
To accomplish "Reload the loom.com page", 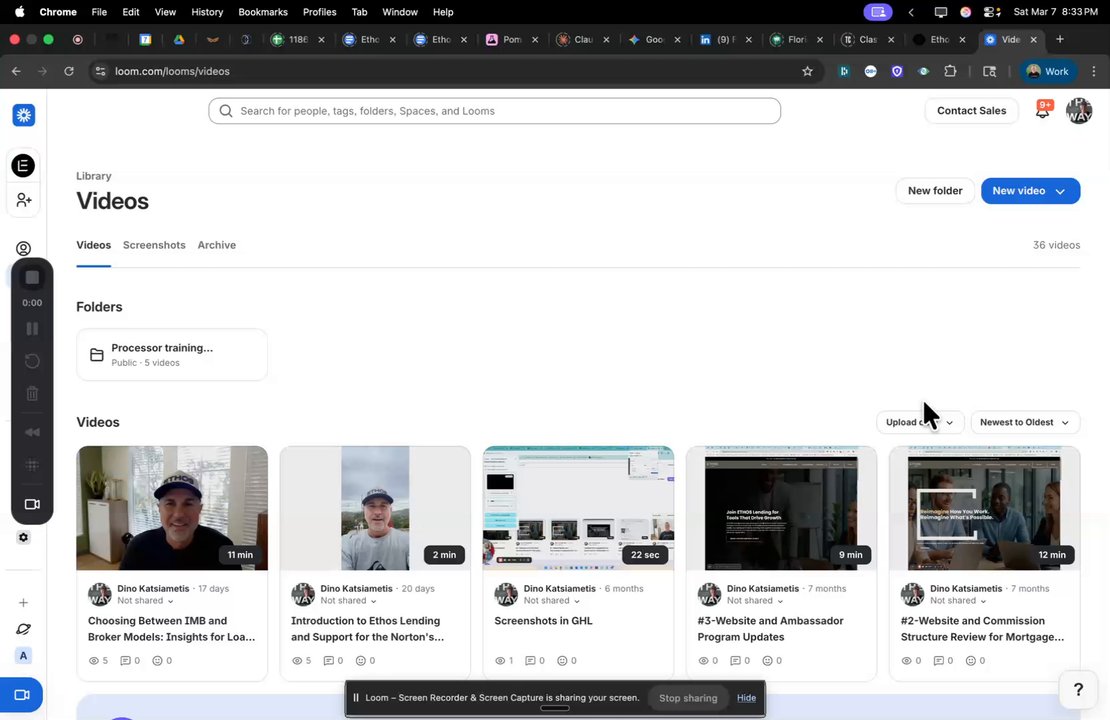I will [x=69, y=71].
